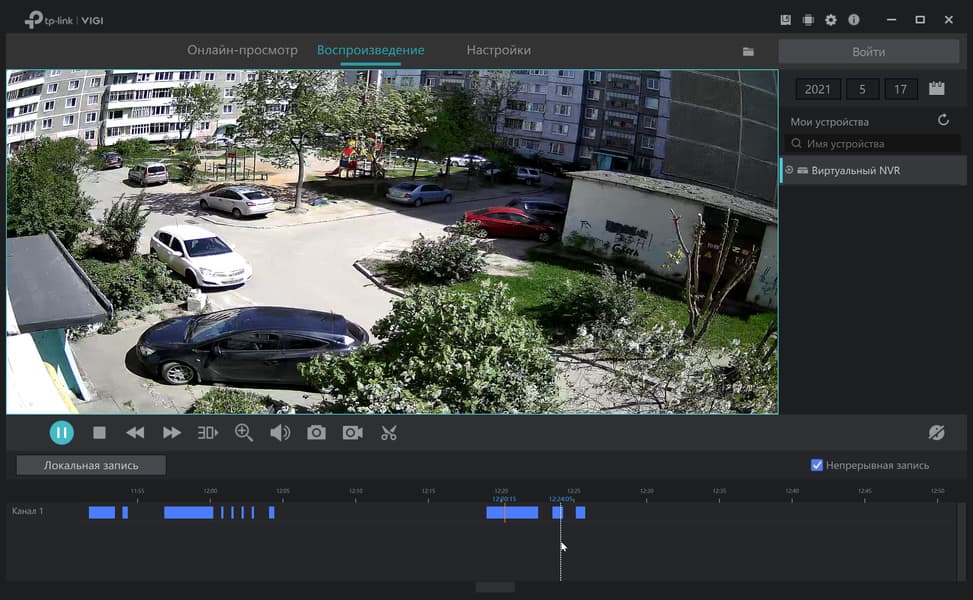Take a snapshot with the camera icon
The width and height of the screenshot is (973, 600).
pyautogui.click(x=316, y=433)
